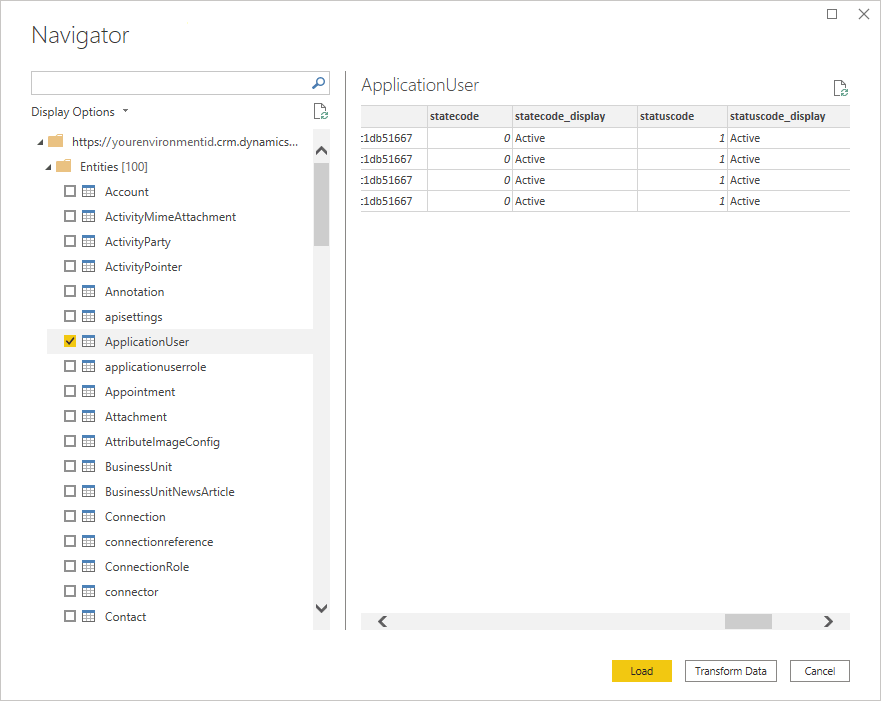
Task: Select the ActivityPointer entity entry
Action: 143,267
